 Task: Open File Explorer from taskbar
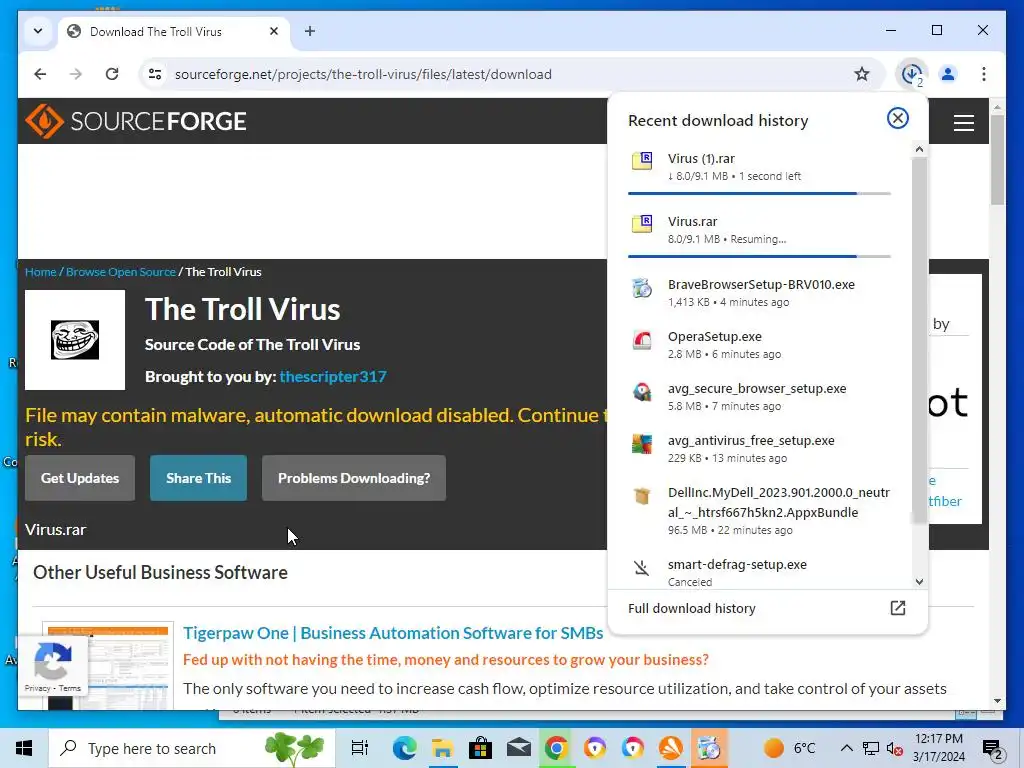[x=442, y=748]
